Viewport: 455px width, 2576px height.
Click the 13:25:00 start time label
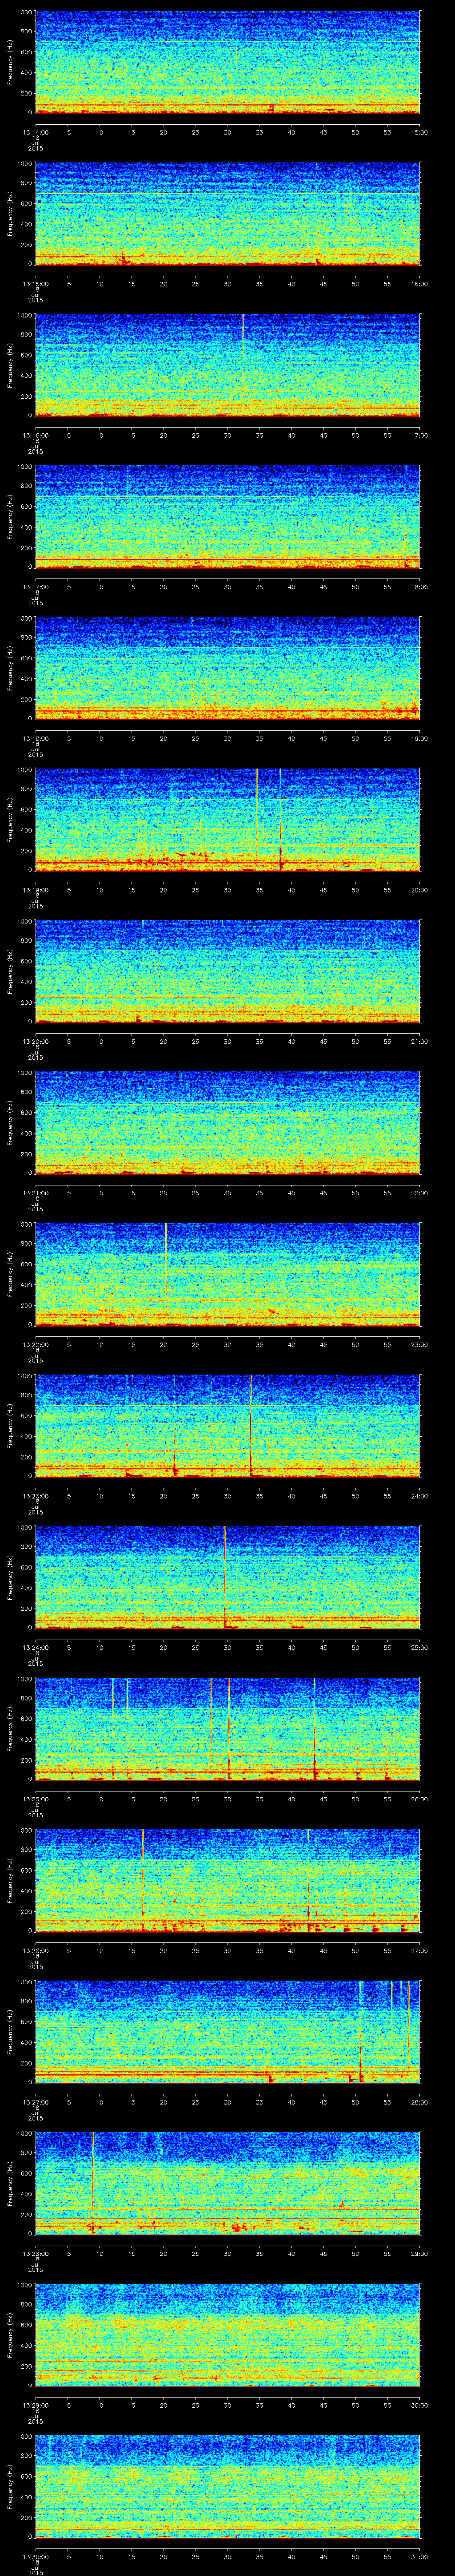35,1798
